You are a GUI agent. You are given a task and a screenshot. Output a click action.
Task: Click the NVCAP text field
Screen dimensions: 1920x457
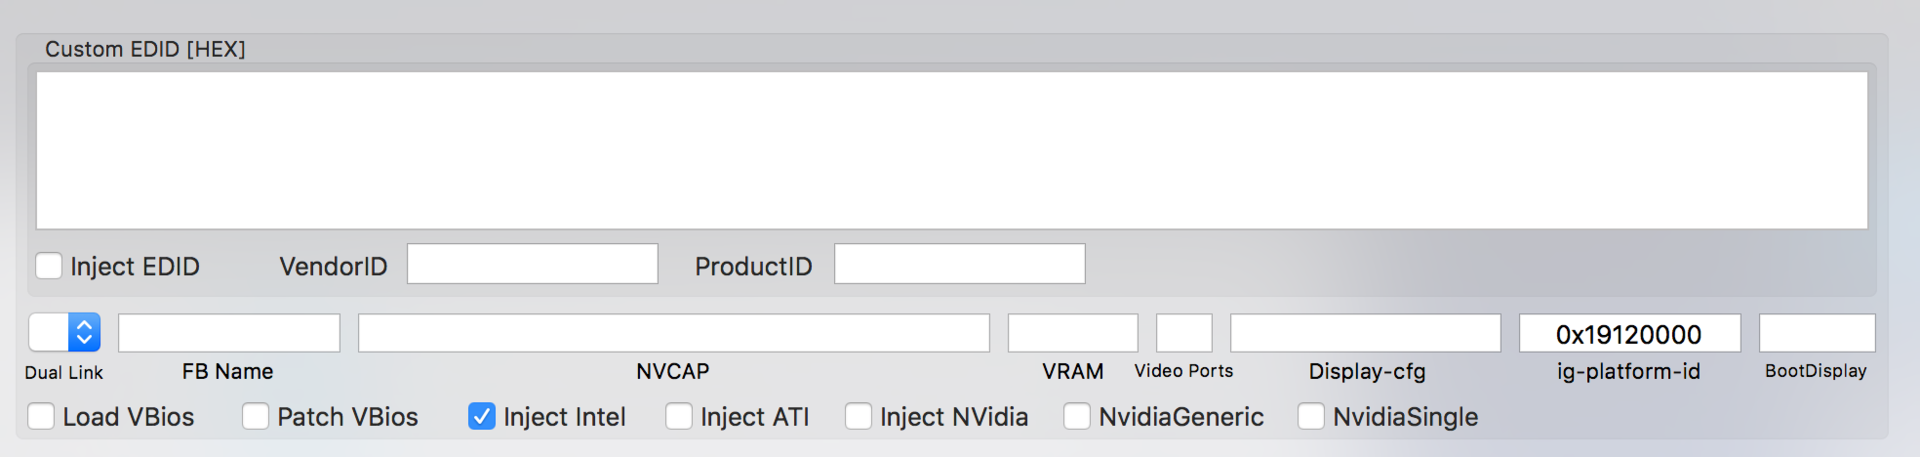(x=673, y=333)
